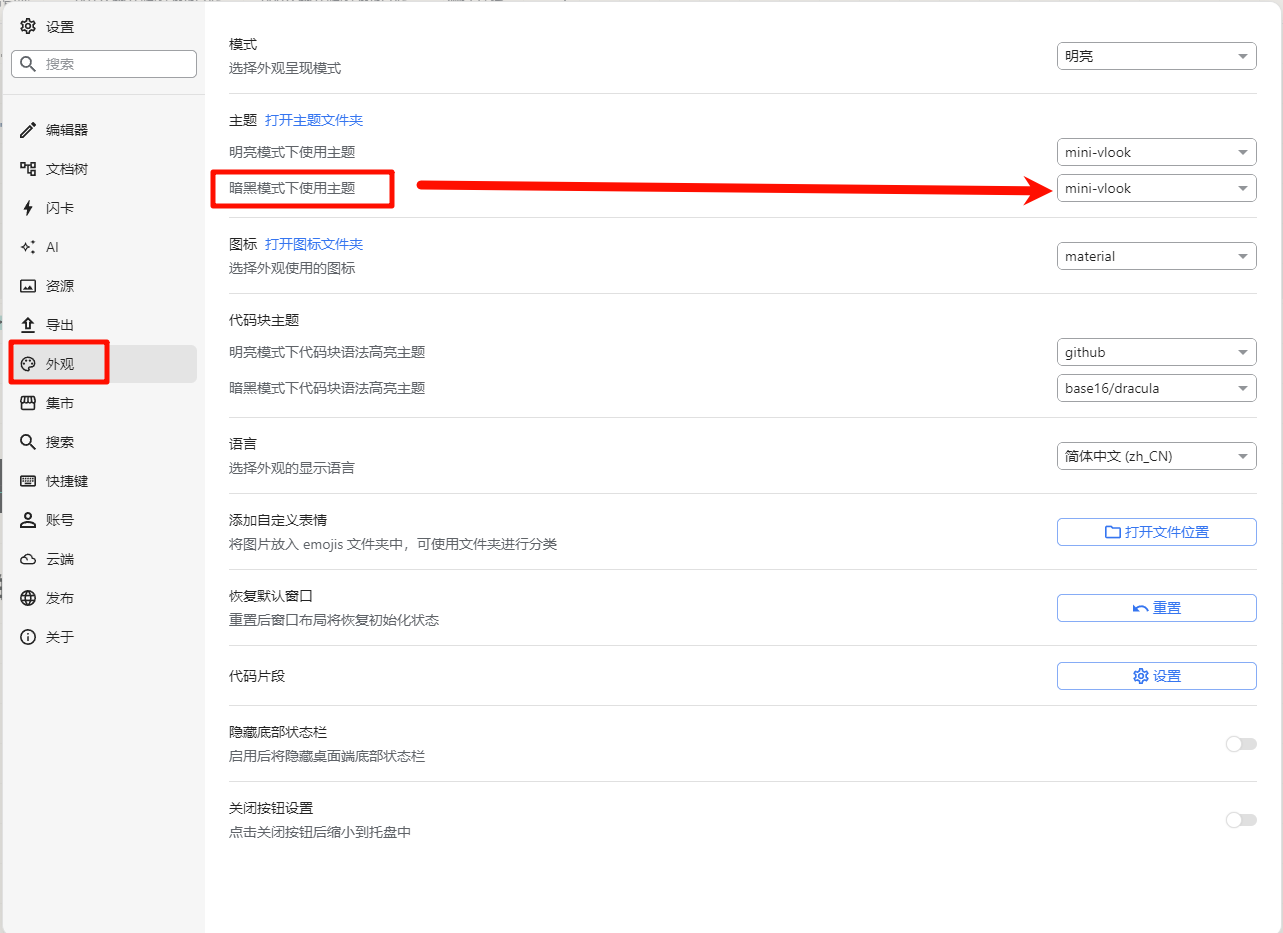Expand the base16/dracula code theme dropdown
1283x933 pixels.
[1156, 388]
